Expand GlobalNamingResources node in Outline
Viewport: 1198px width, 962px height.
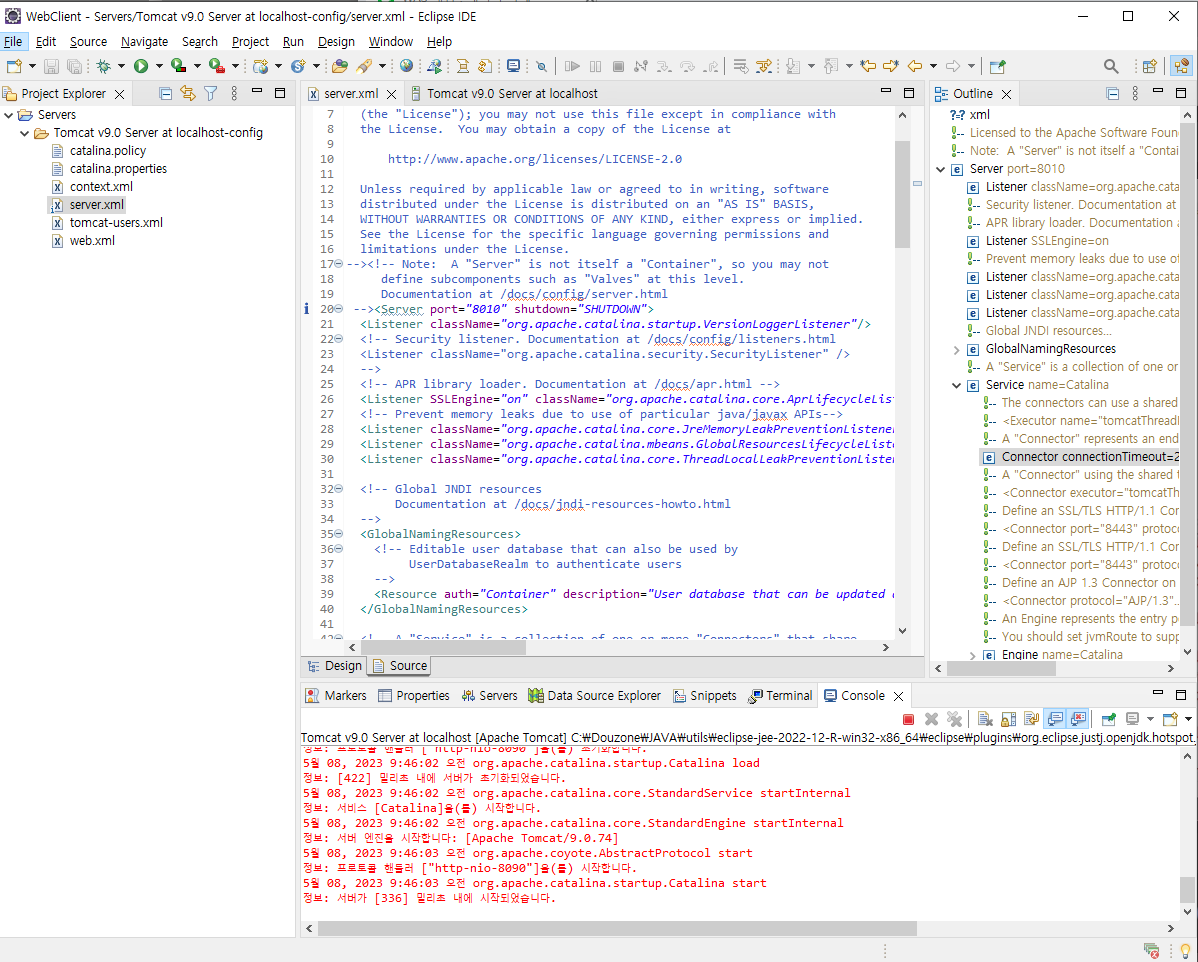click(957, 349)
